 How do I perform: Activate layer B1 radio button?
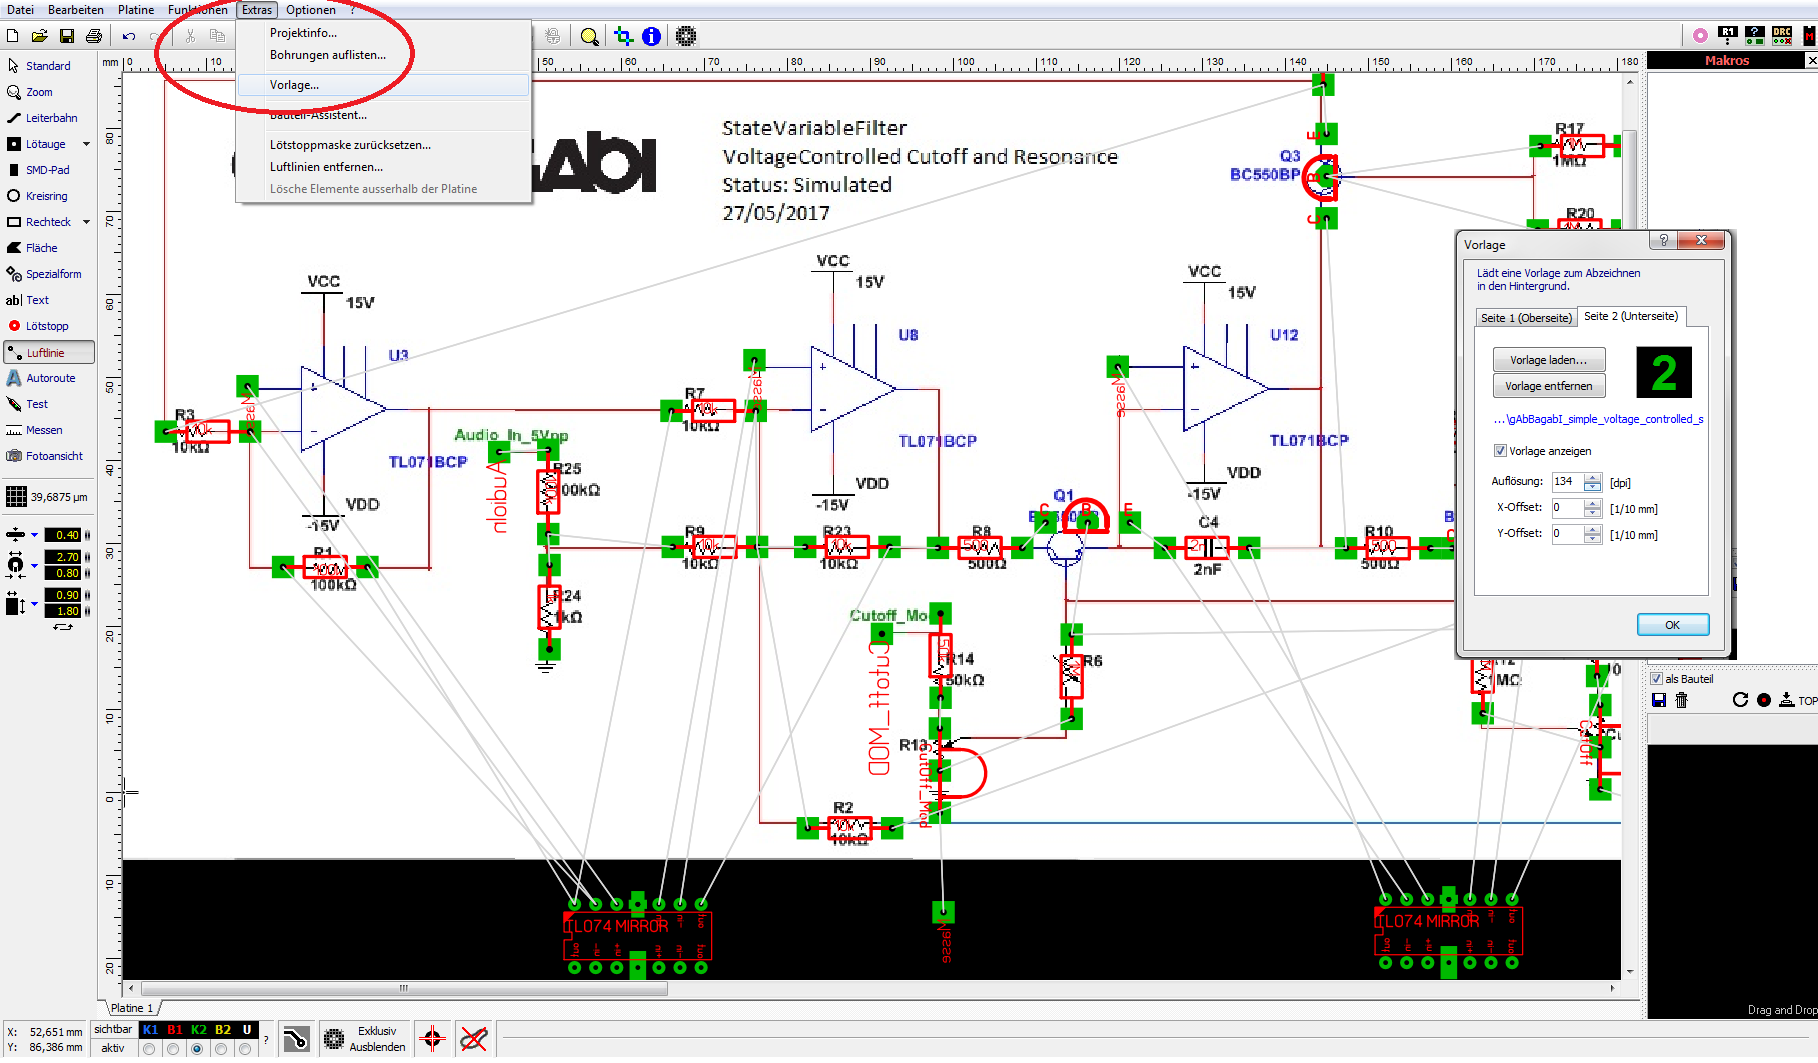(x=173, y=1049)
